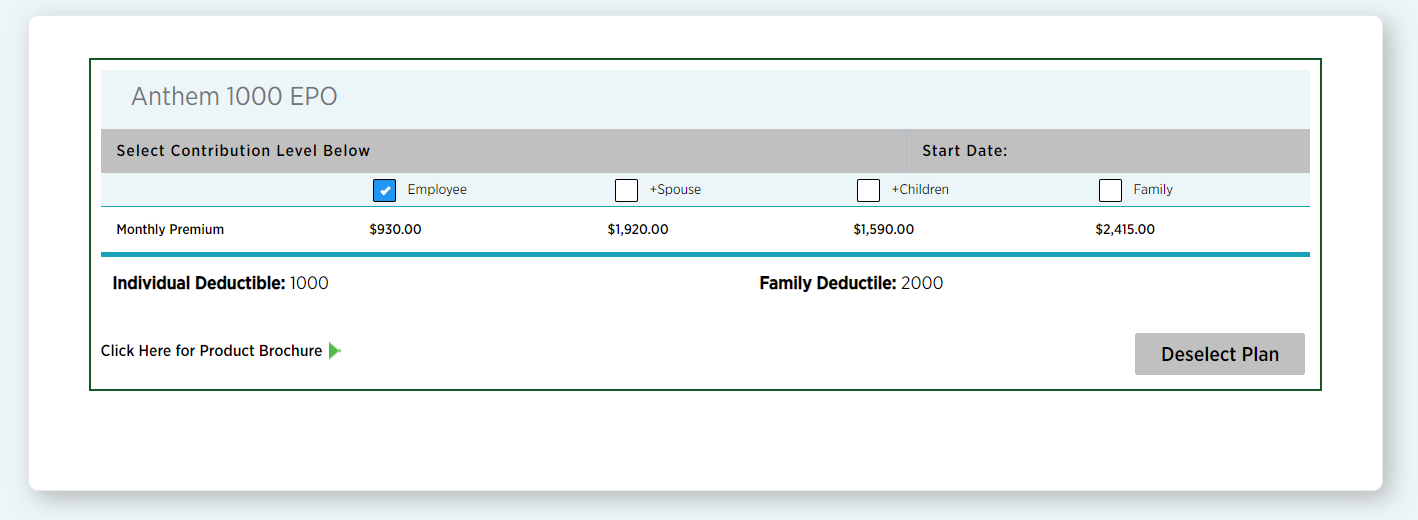Click the +Spouse label text
Image resolution: width=1418 pixels, height=520 pixels.
click(675, 190)
